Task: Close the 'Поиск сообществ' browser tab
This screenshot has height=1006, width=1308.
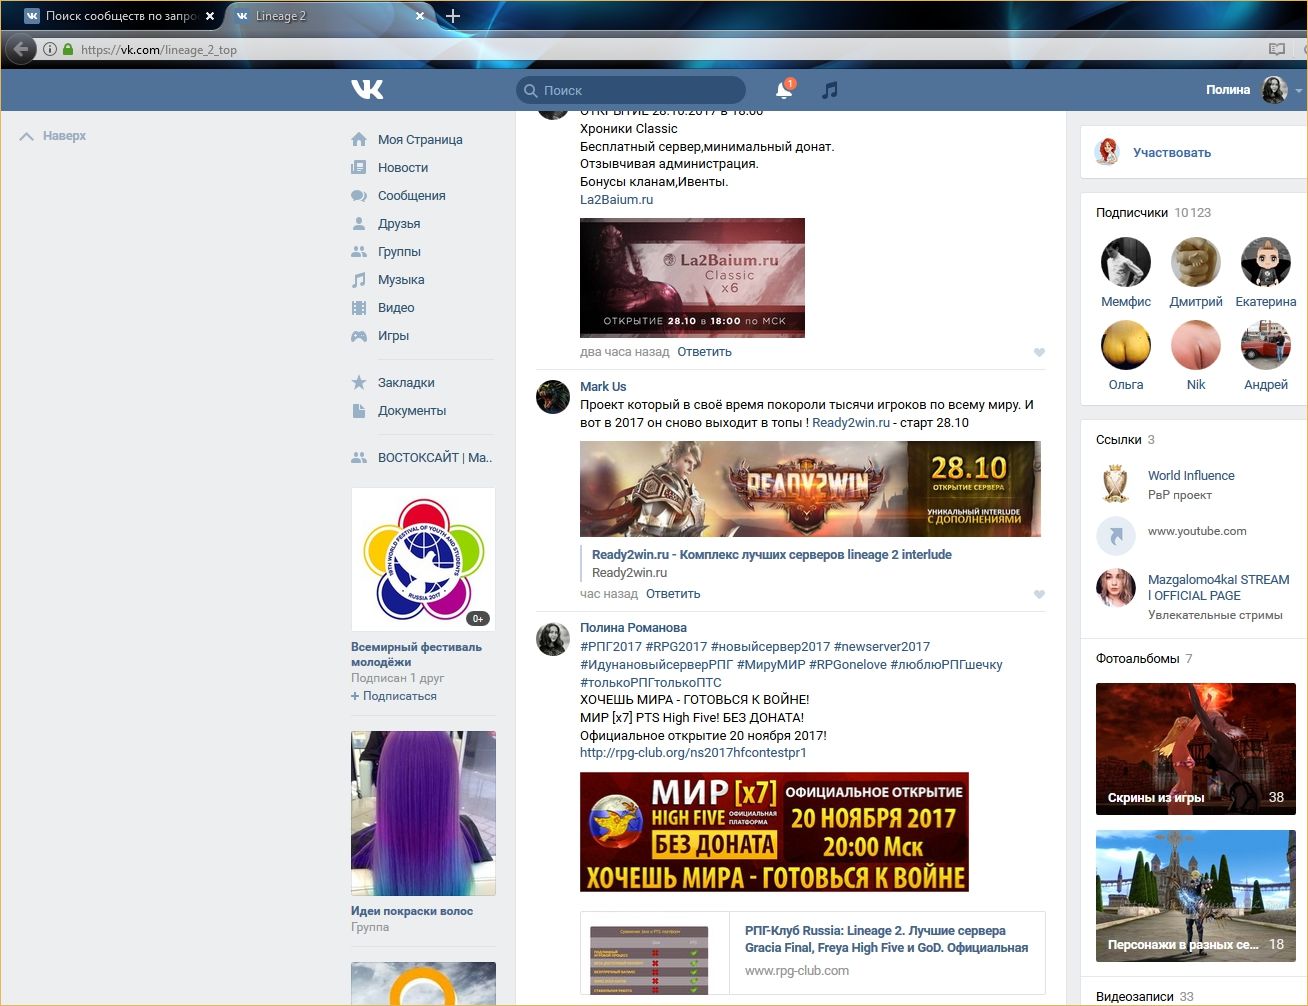Action: [x=209, y=16]
